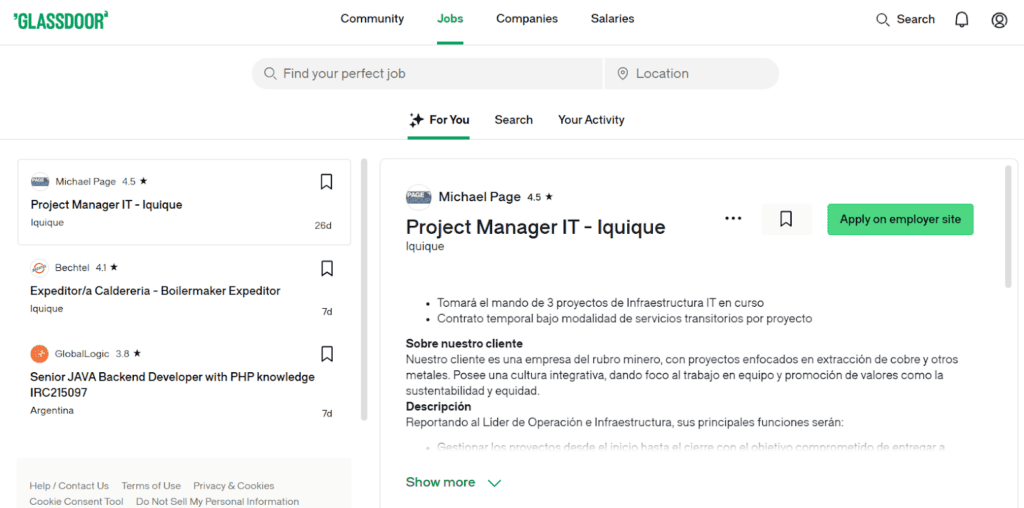Click Michael Page logo in job list card
1024x508 pixels.
40,182
